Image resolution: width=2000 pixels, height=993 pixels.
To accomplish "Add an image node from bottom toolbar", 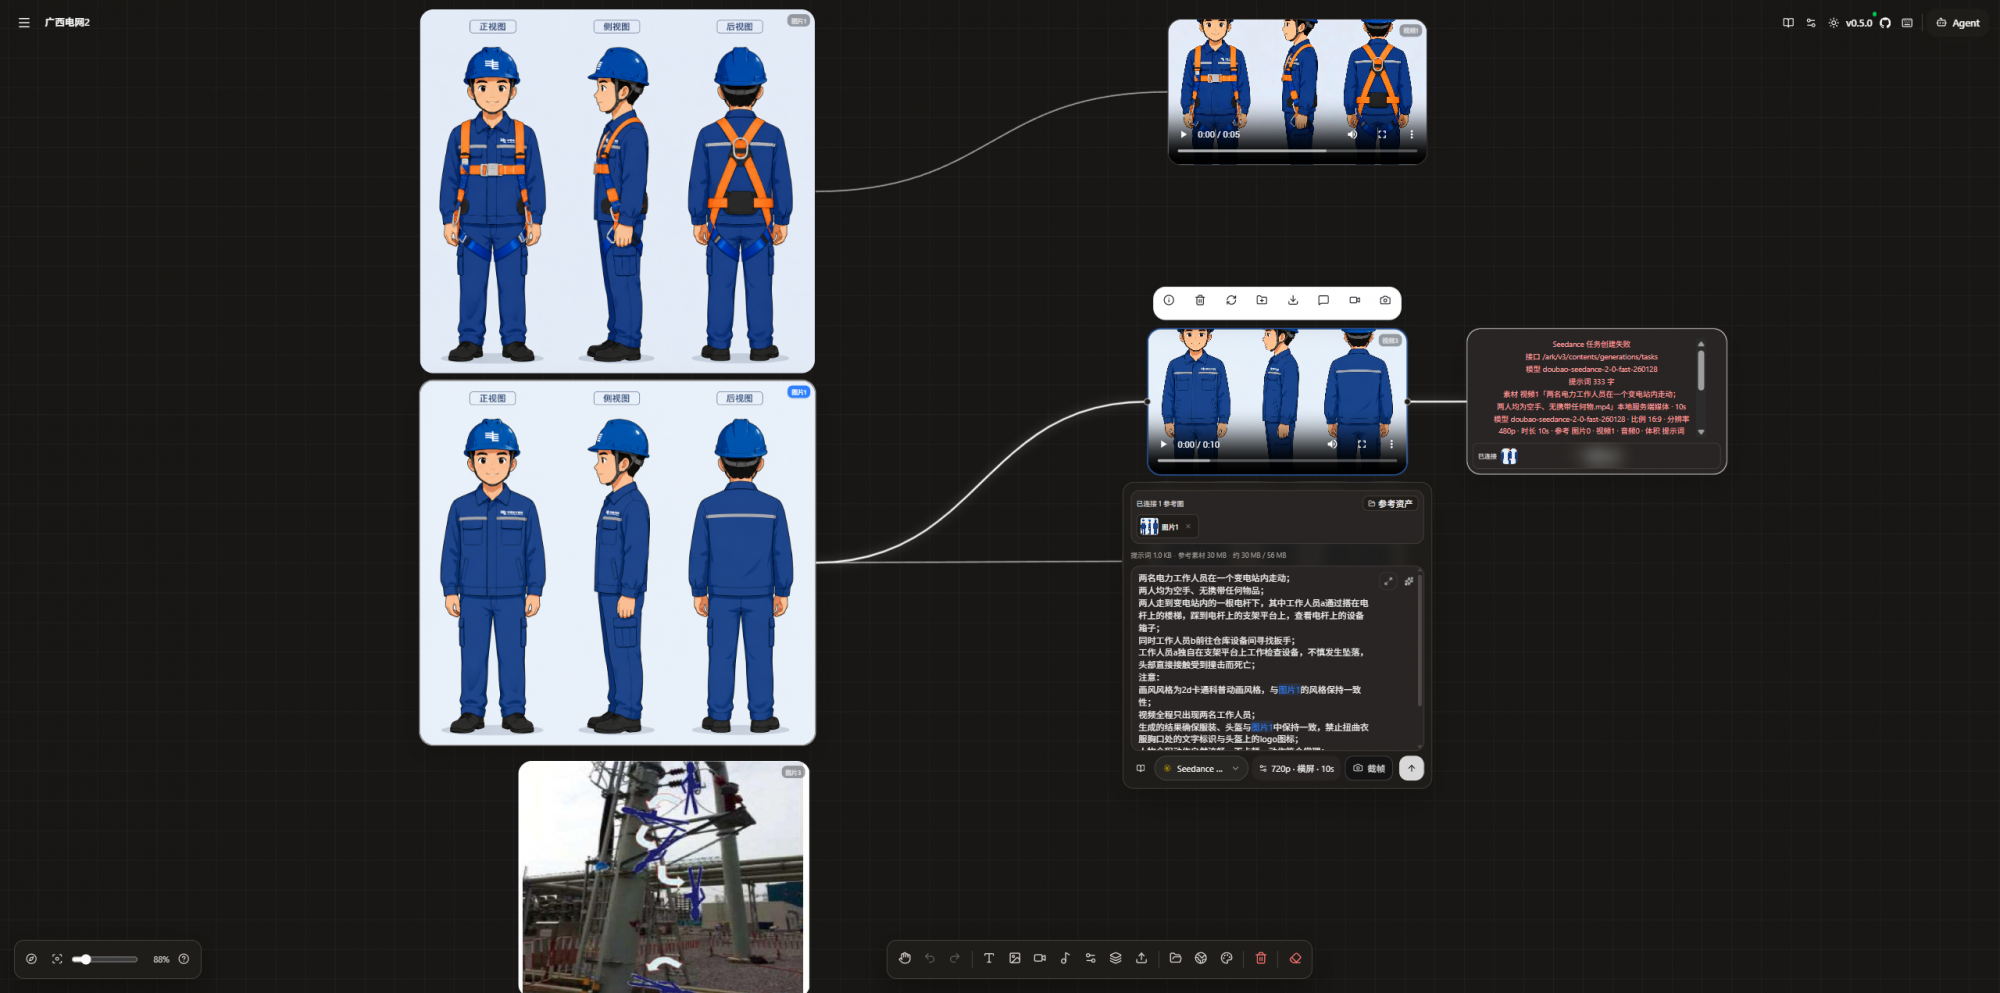I will (x=1015, y=958).
